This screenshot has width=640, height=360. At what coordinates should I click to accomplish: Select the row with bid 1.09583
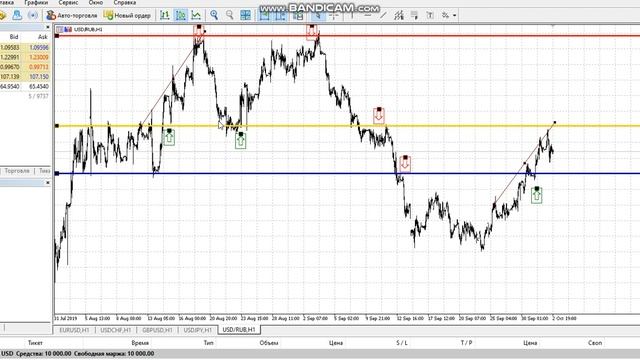click(25, 47)
